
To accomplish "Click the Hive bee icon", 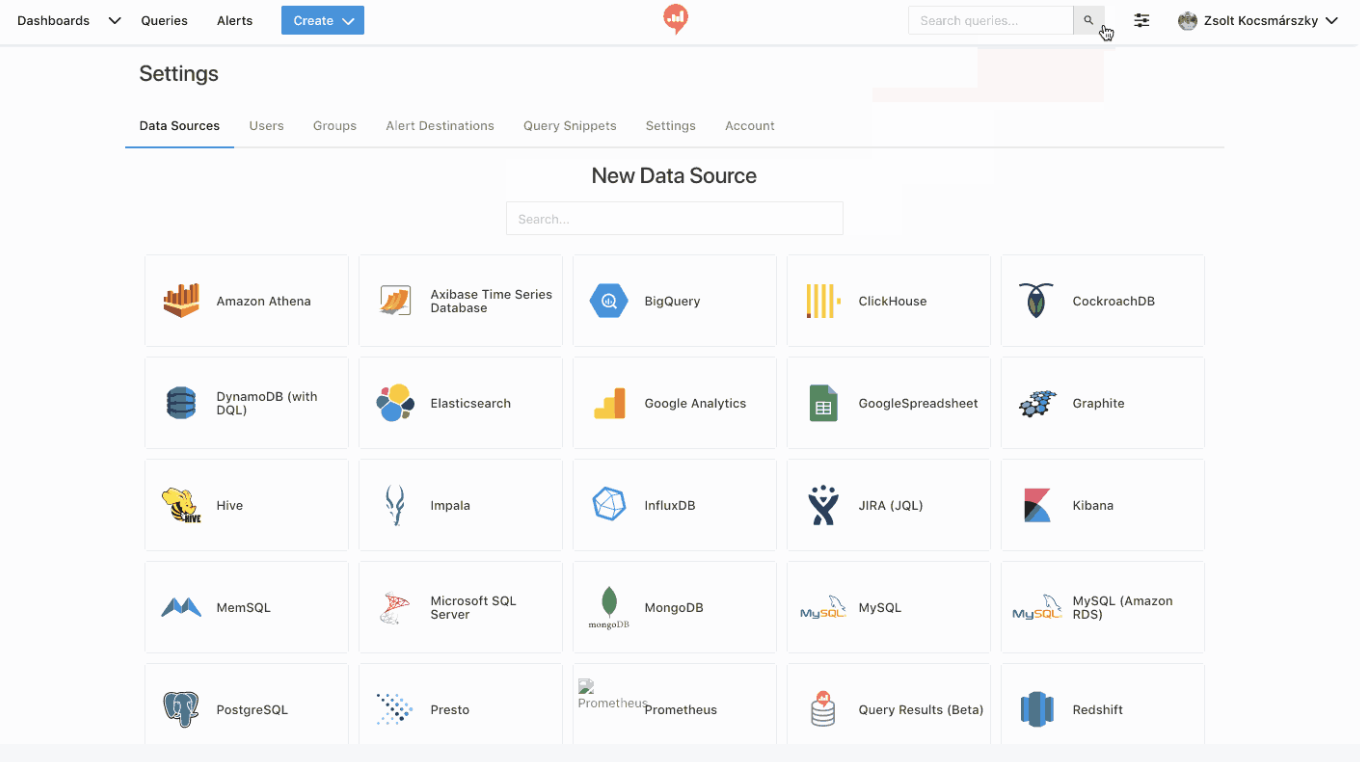I will coord(181,505).
